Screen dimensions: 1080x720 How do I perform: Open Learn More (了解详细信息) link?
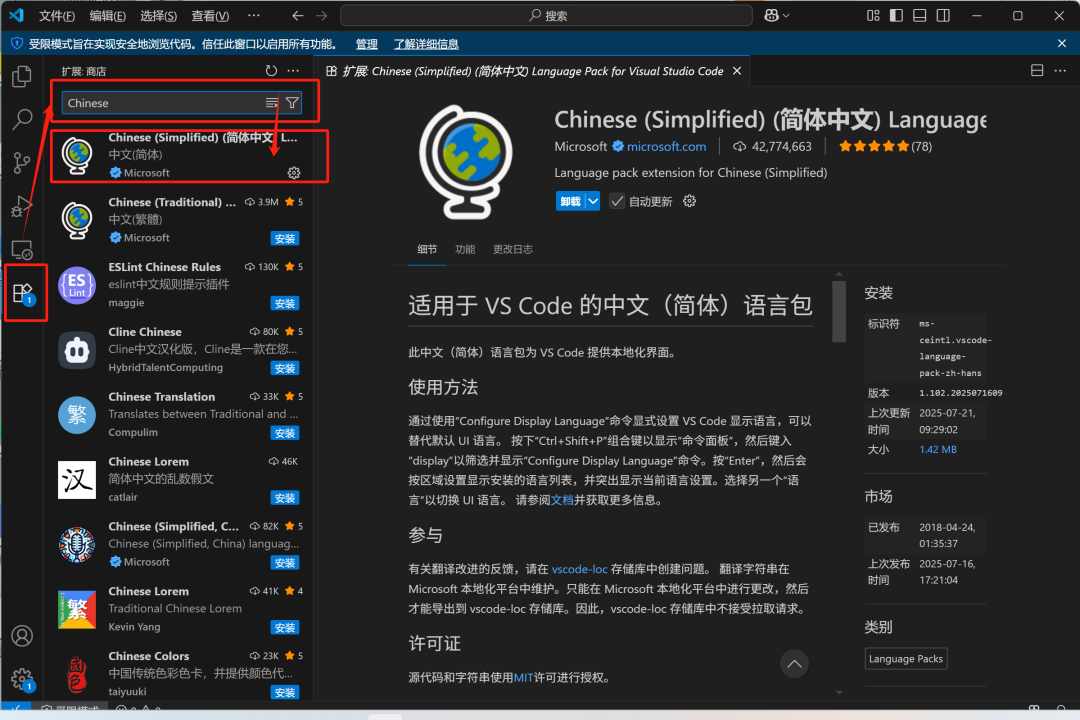pyautogui.click(x=426, y=44)
